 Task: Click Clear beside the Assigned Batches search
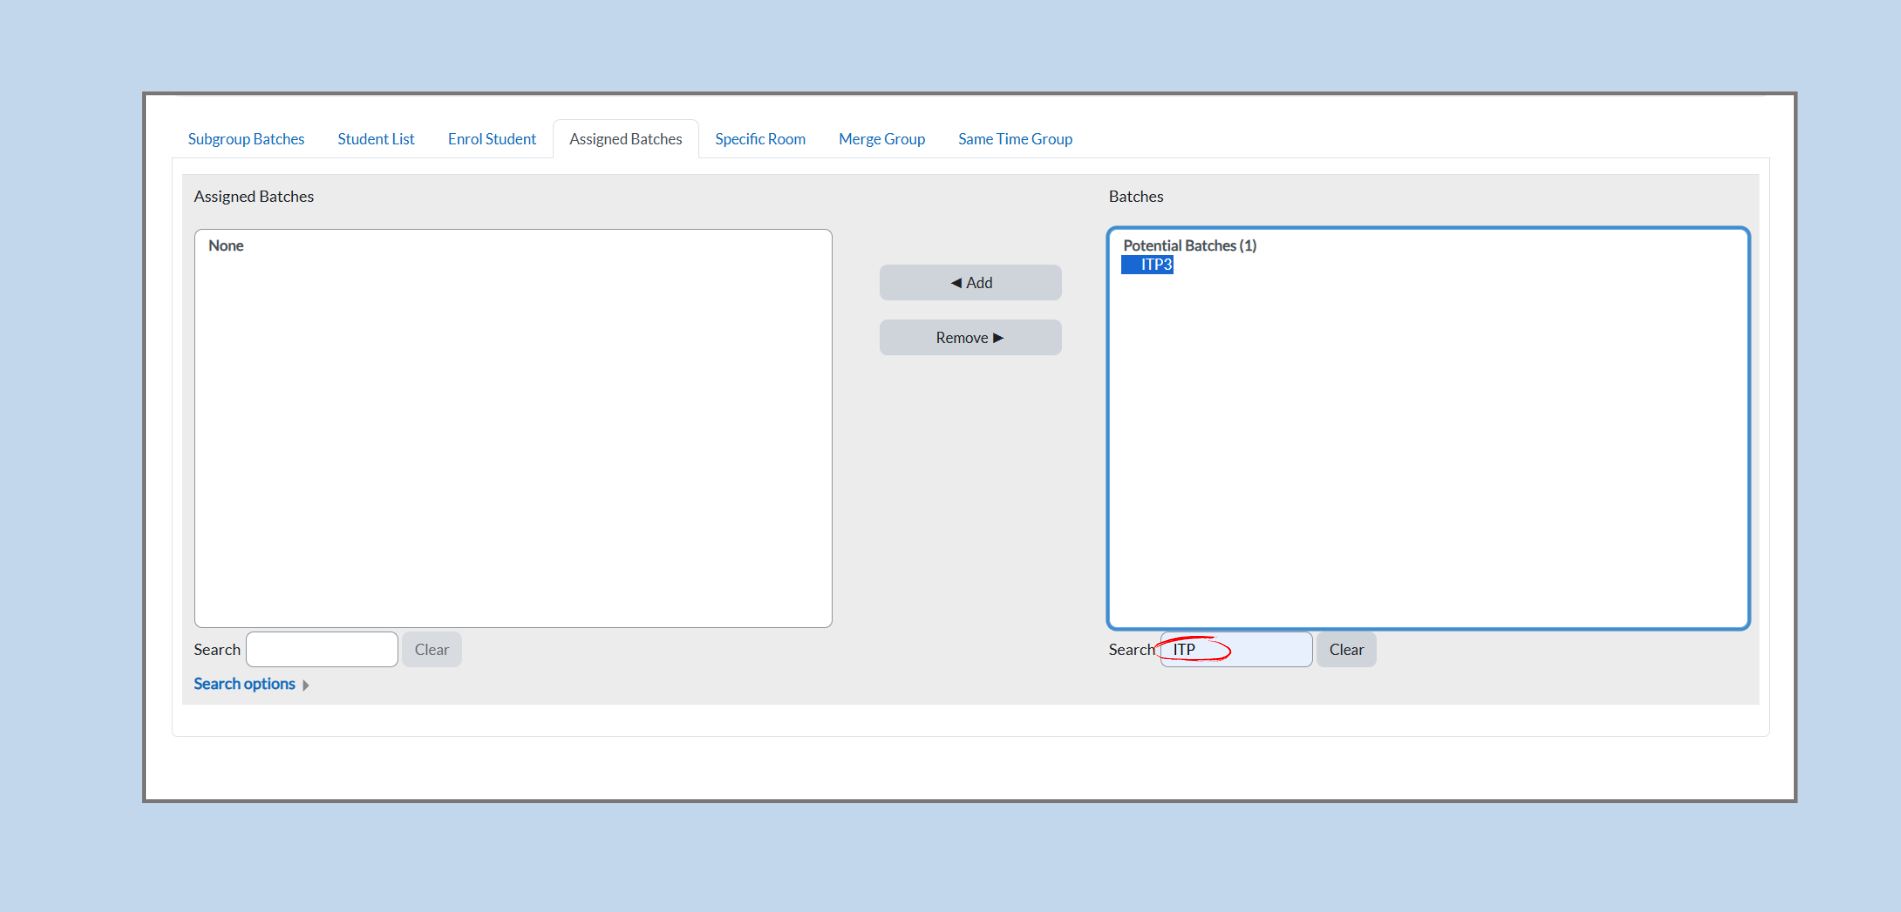[x=432, y=650]
